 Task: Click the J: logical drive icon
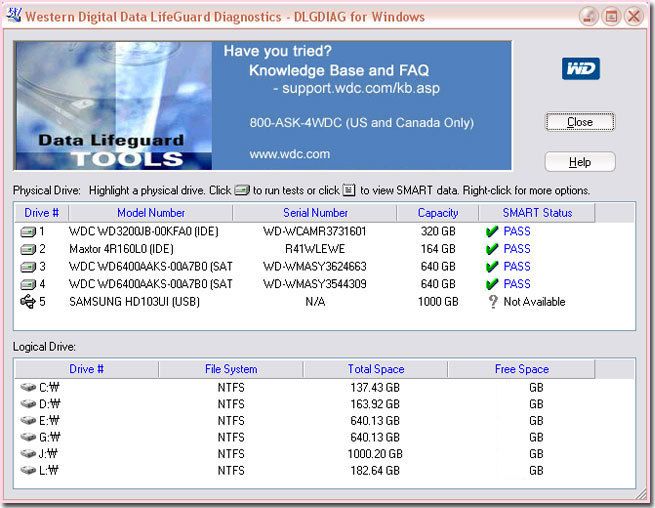pyautogui.click(x=28, y=454)
